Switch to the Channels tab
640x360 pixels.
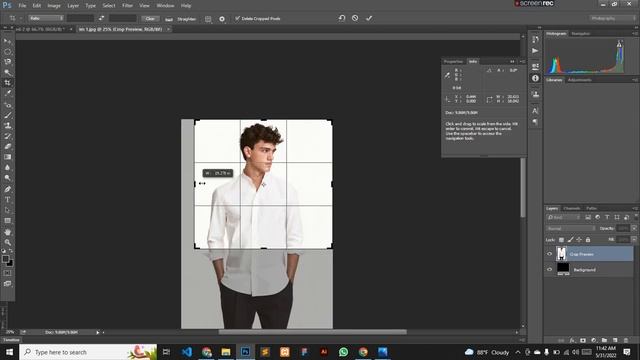(571, 208)
